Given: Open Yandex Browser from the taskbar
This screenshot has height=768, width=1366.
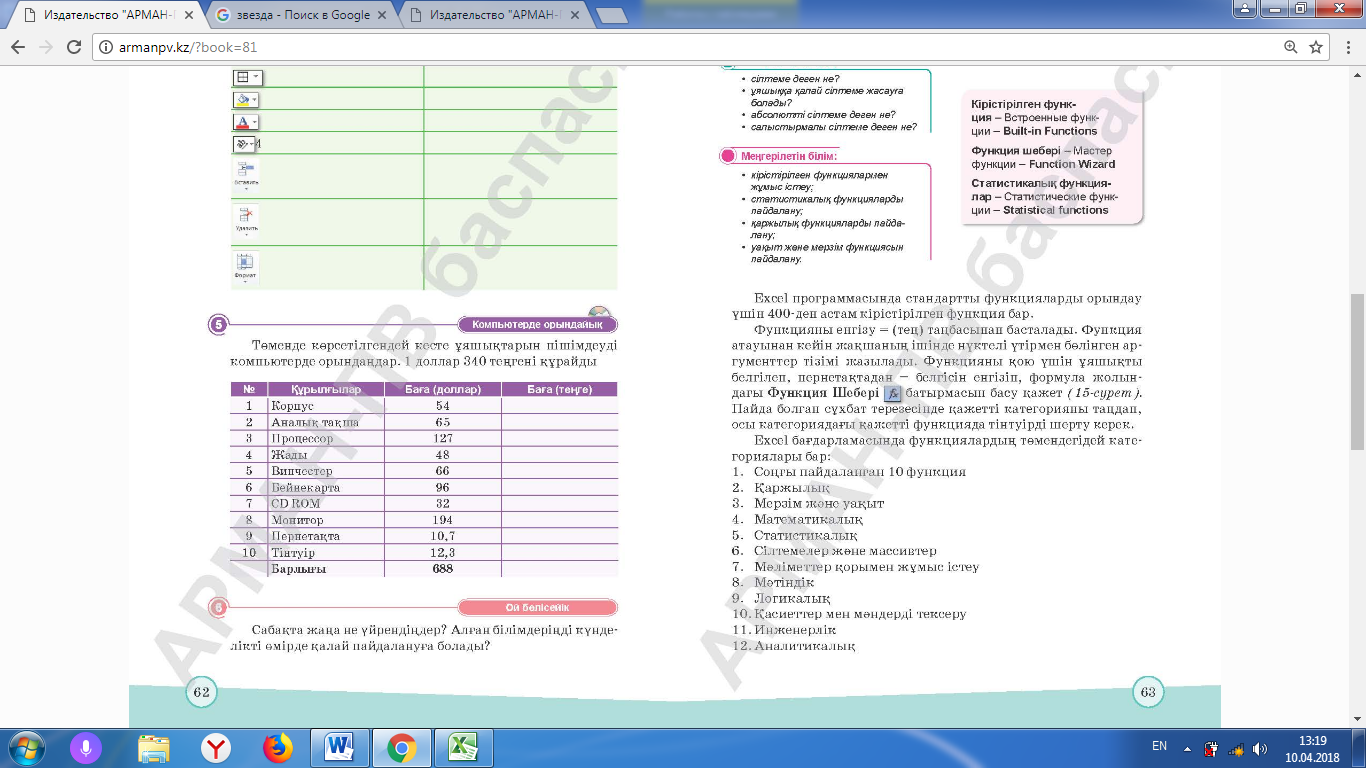Looking at the screenshot, I should (215, 747).
